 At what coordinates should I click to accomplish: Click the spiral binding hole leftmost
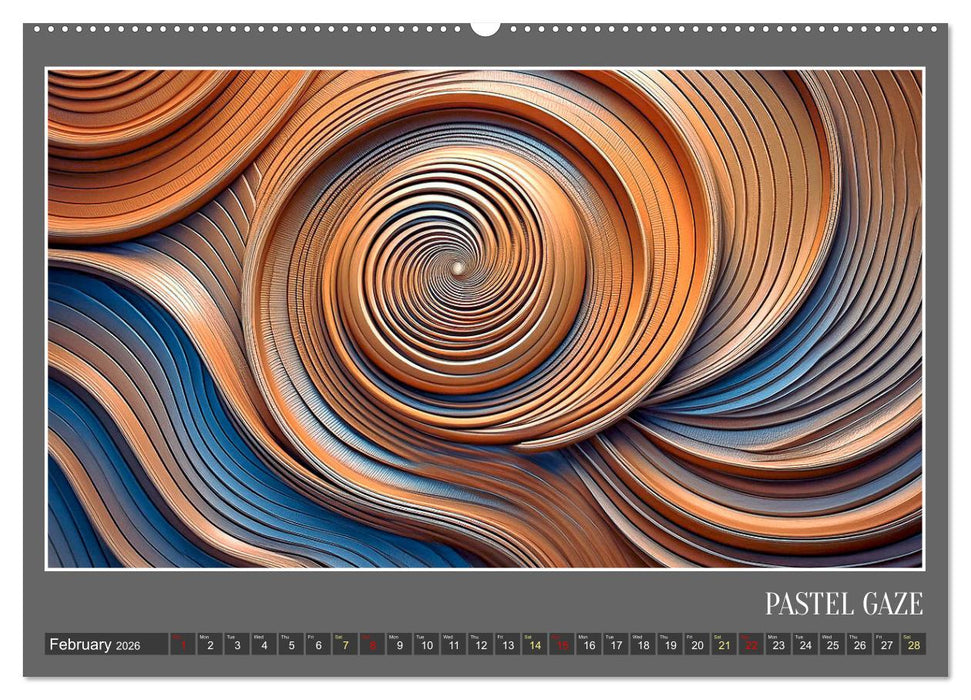click(37, 28)
